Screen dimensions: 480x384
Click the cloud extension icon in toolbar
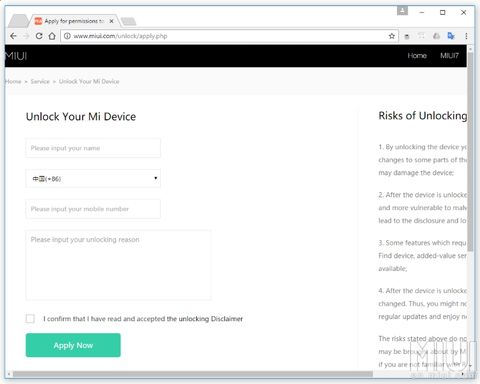(x=436, y=36)
